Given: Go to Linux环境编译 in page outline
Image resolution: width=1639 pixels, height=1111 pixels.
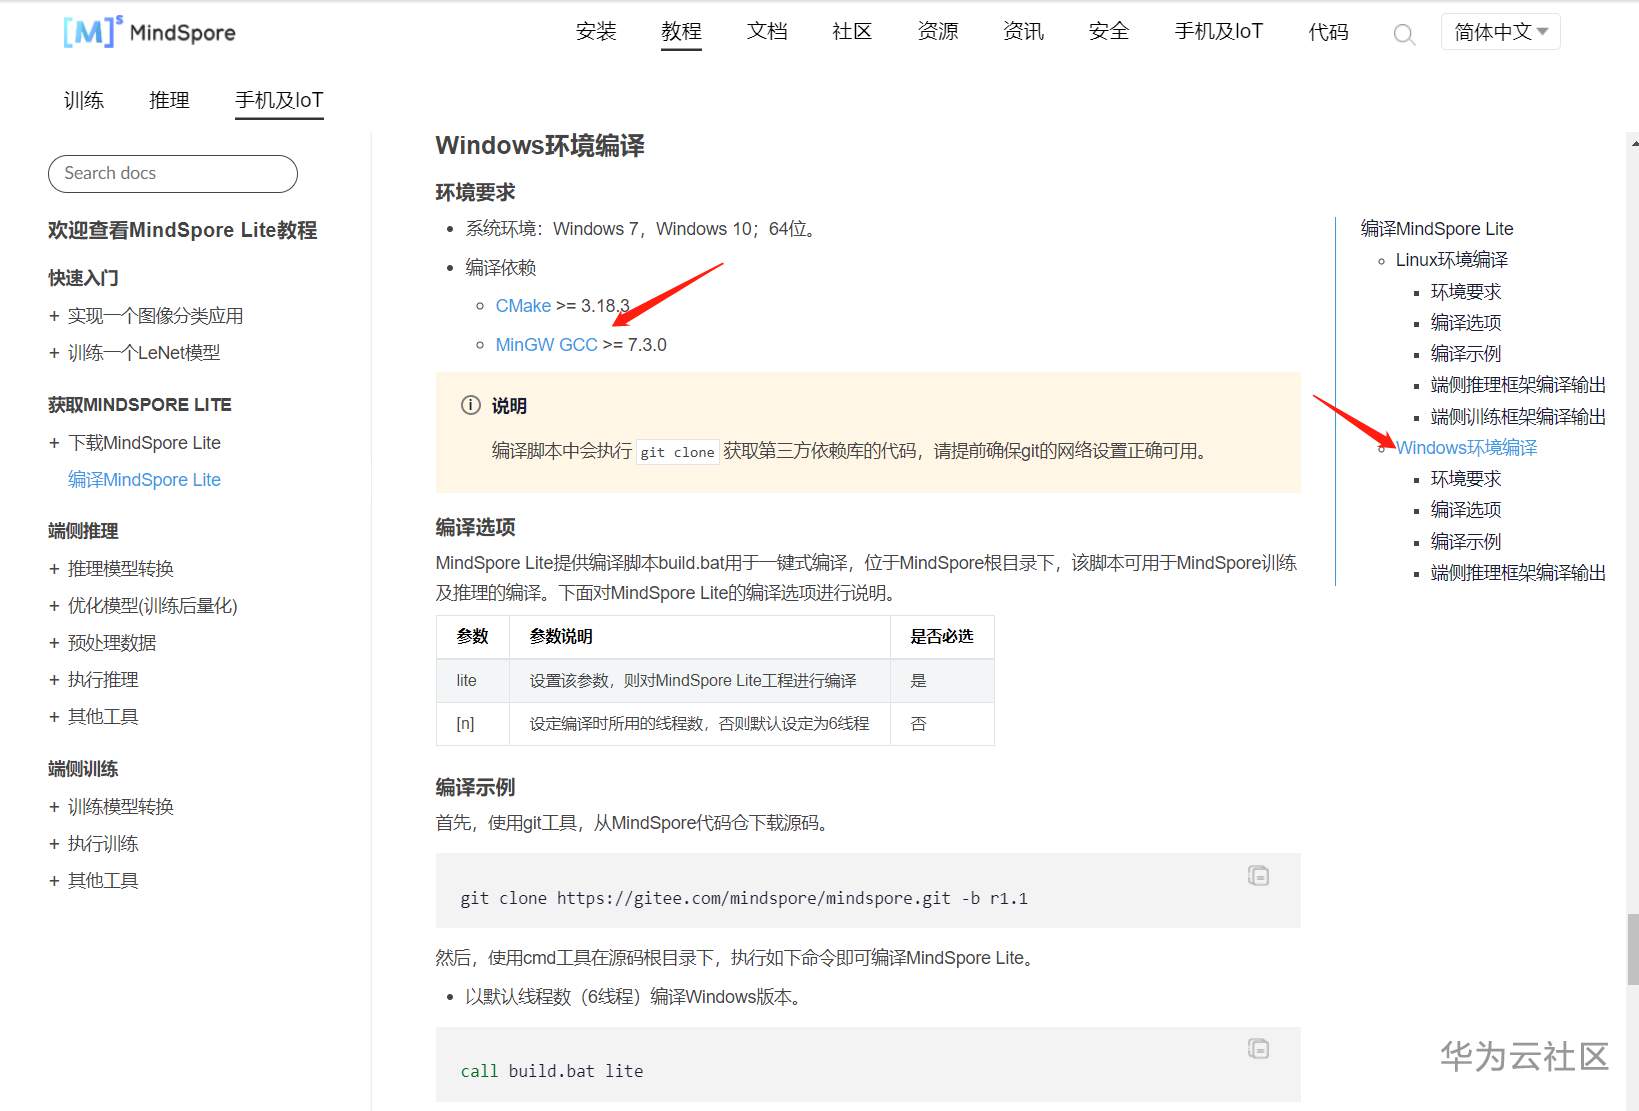Looking at the screenshot, I should [1451, 260].
